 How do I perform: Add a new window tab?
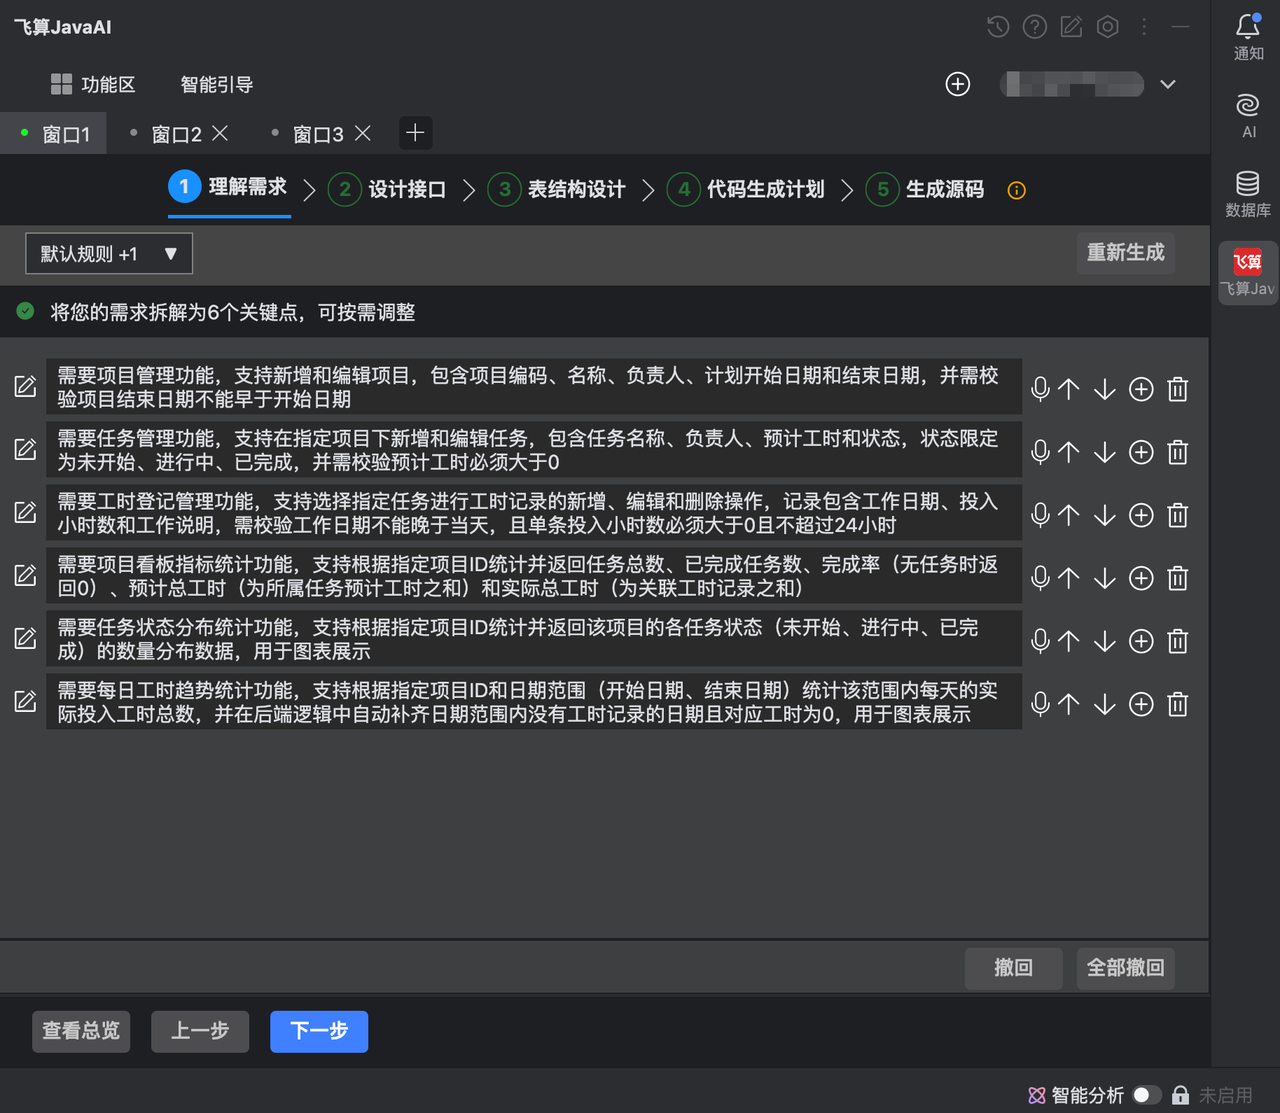pyautogui.click(x=415, y=133)
